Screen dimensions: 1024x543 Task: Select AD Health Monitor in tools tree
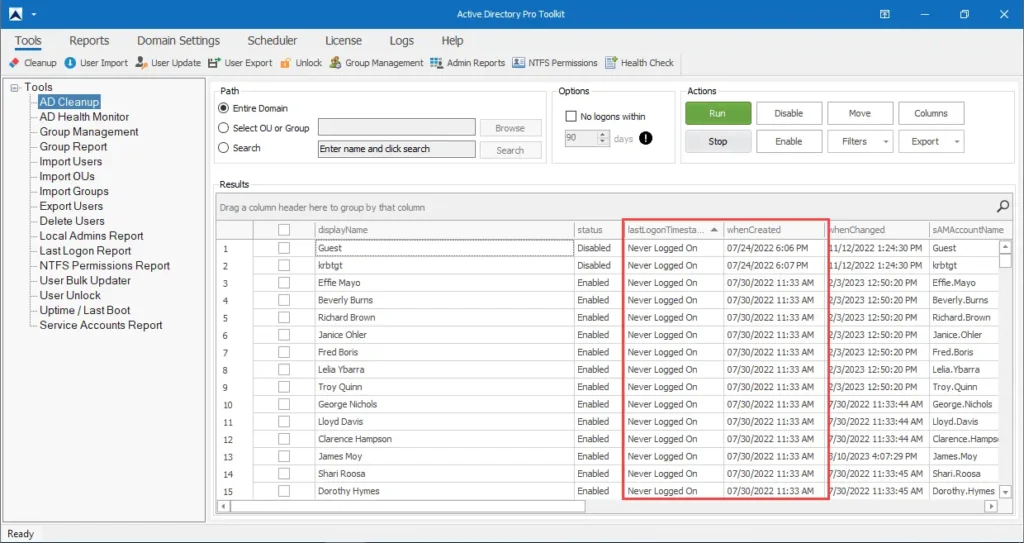pos(84,117)
